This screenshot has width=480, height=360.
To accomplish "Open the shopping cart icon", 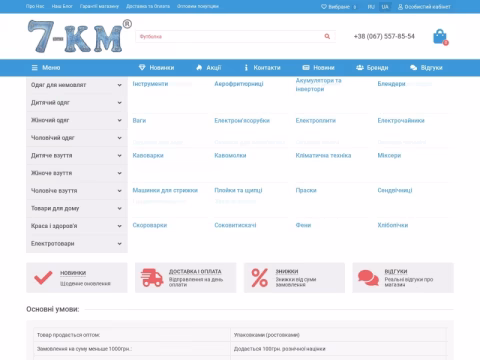I will pos(440,37).
